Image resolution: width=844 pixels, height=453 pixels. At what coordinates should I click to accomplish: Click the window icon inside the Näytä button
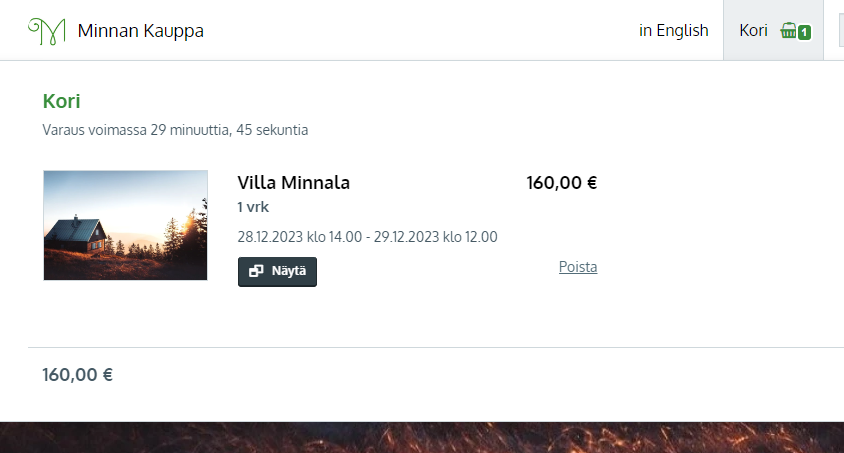tap(256, 271)
